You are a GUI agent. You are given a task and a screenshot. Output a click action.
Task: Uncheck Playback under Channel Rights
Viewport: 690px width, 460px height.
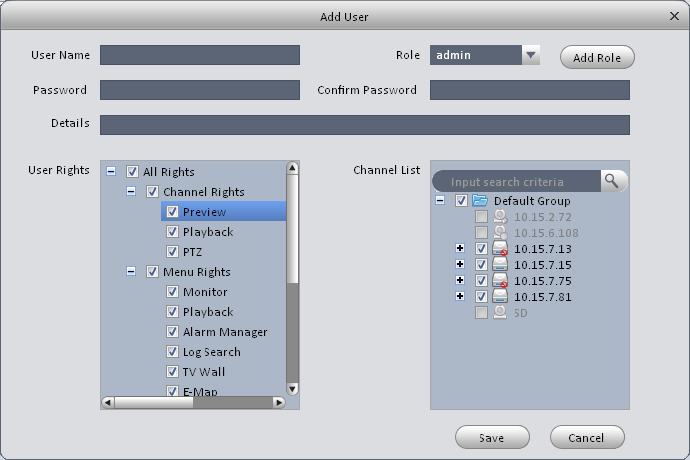coord(172,232)
